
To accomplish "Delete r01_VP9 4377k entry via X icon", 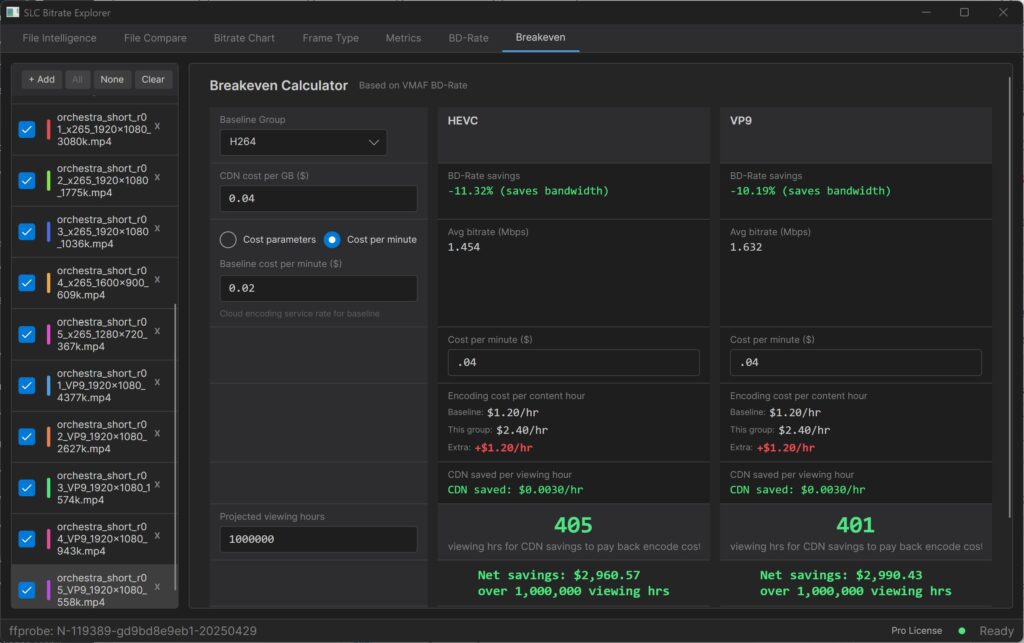I will pyautogui.click(x=157, y=382).
